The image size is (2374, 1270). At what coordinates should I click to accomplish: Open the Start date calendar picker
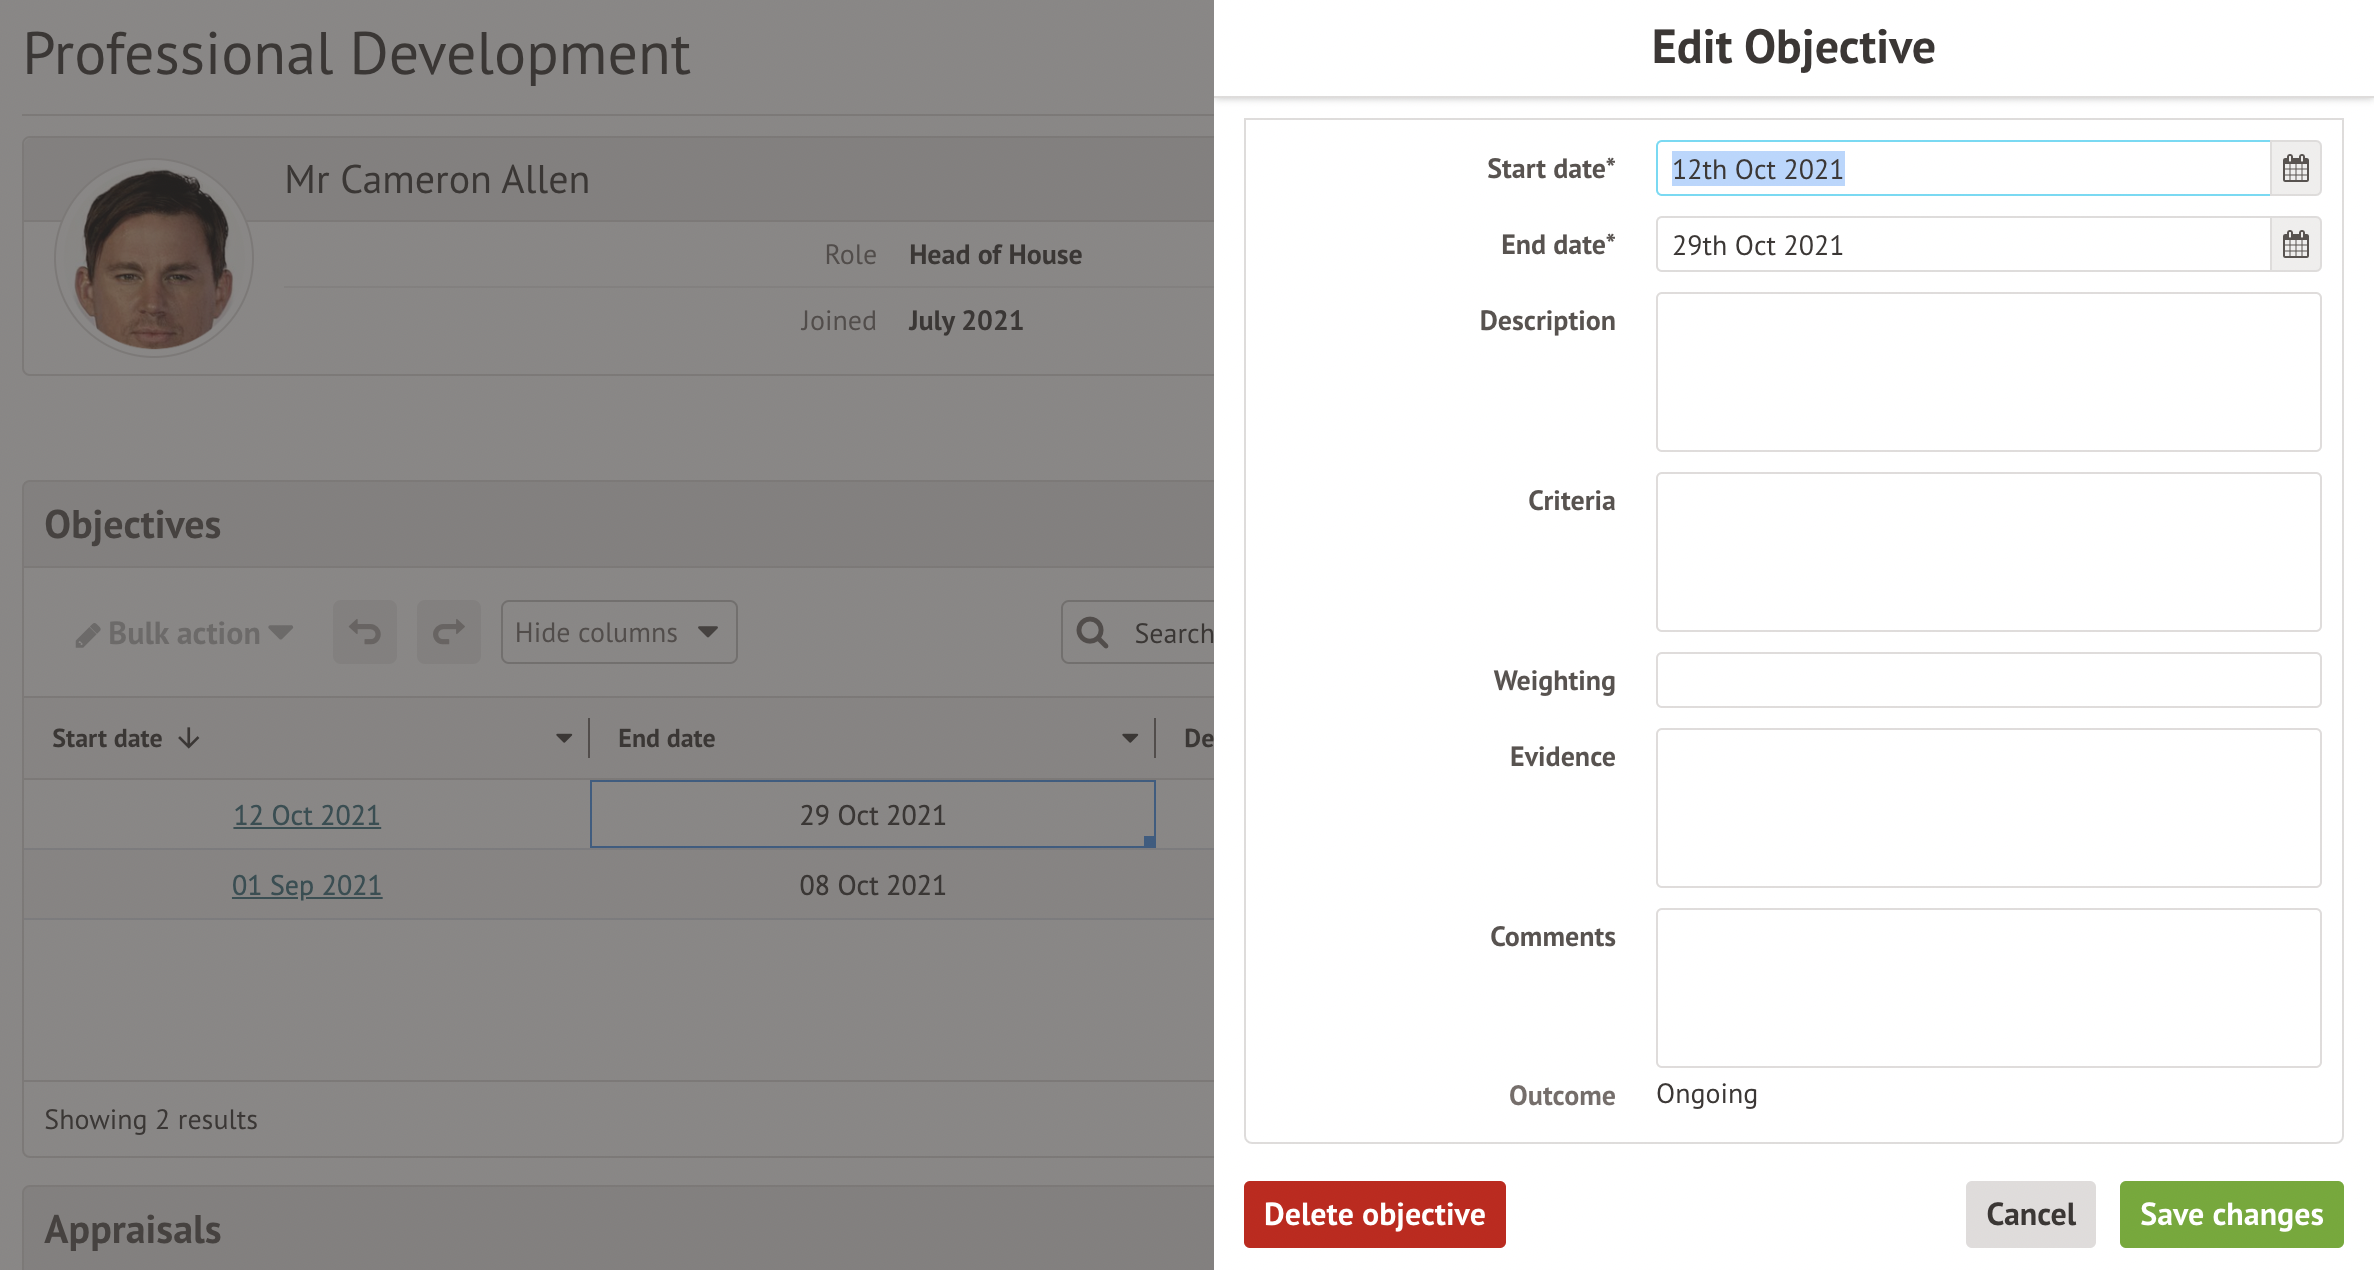point(2295,169)
